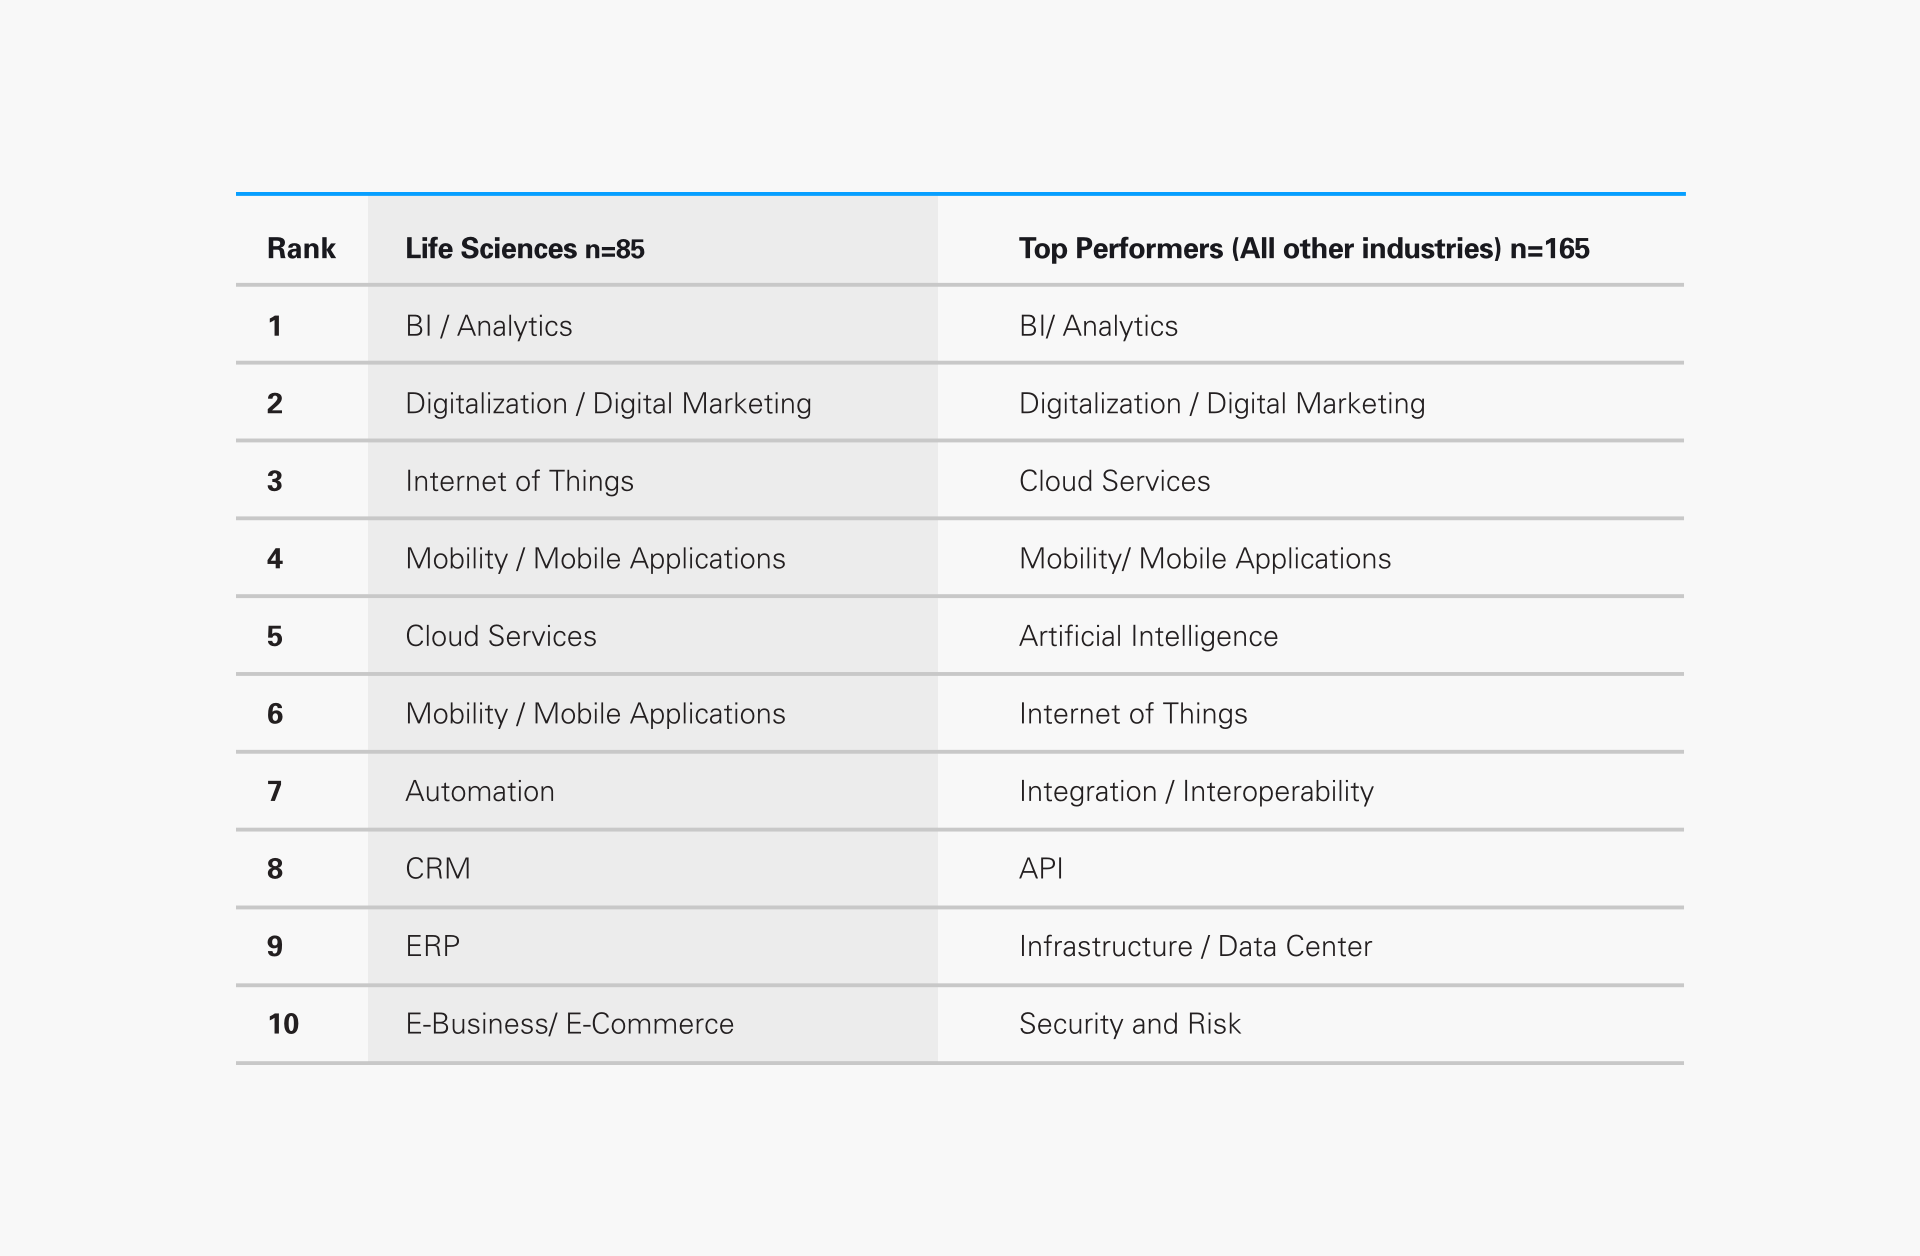Select Life Sciences 'Mobility / Mobile Applications' at rank 6
The width and height of the screenshot is (1920, 1256).
click(x=595, y=714)
